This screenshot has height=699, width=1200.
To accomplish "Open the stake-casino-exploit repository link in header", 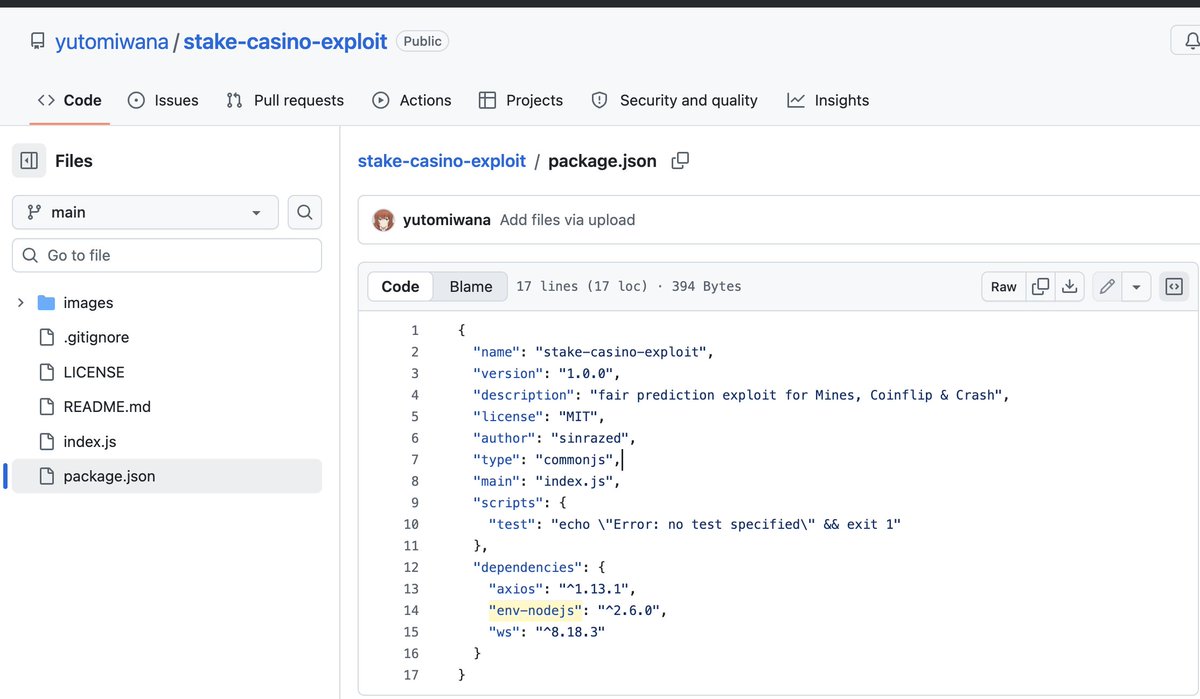I will pyautogui.click(x=285, y=41).
